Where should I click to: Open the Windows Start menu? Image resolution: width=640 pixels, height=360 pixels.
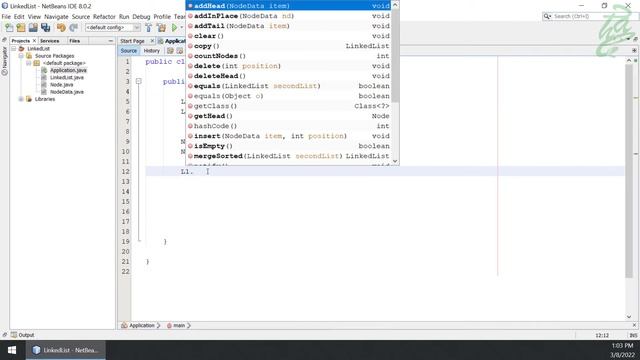(12, 350)
